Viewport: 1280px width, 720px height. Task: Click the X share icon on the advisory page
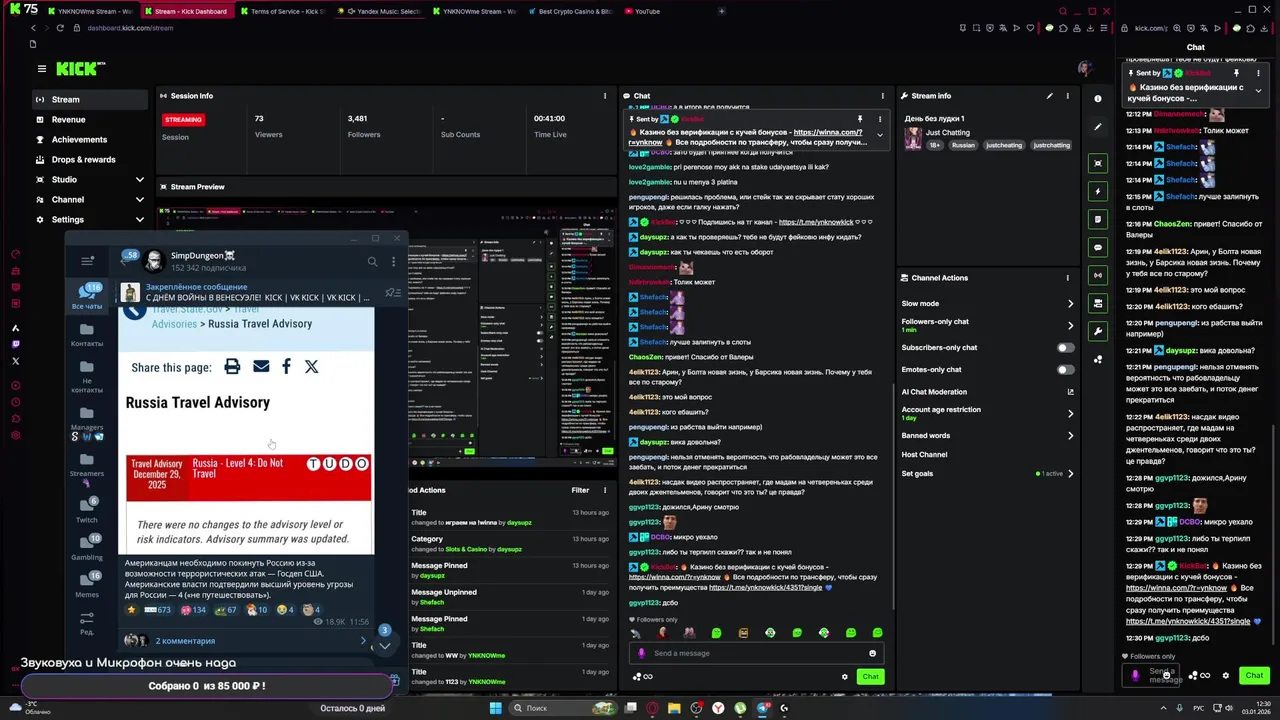point(312,367)
